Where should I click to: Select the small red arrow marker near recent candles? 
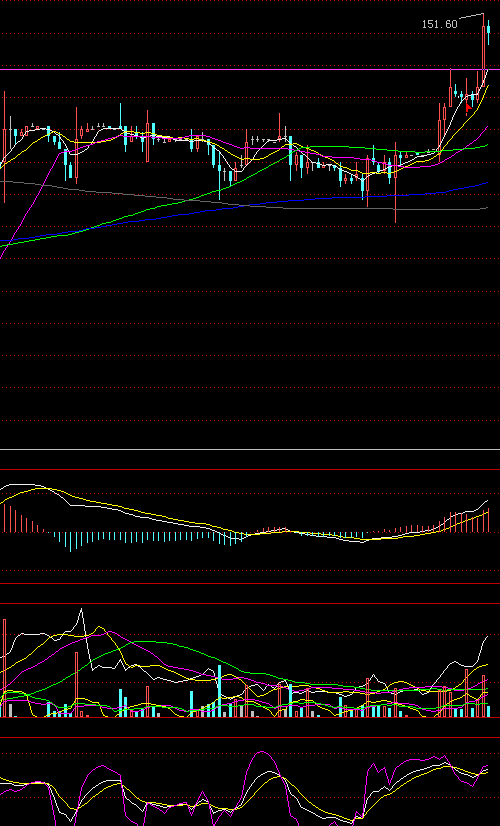(x=469, y=107)
